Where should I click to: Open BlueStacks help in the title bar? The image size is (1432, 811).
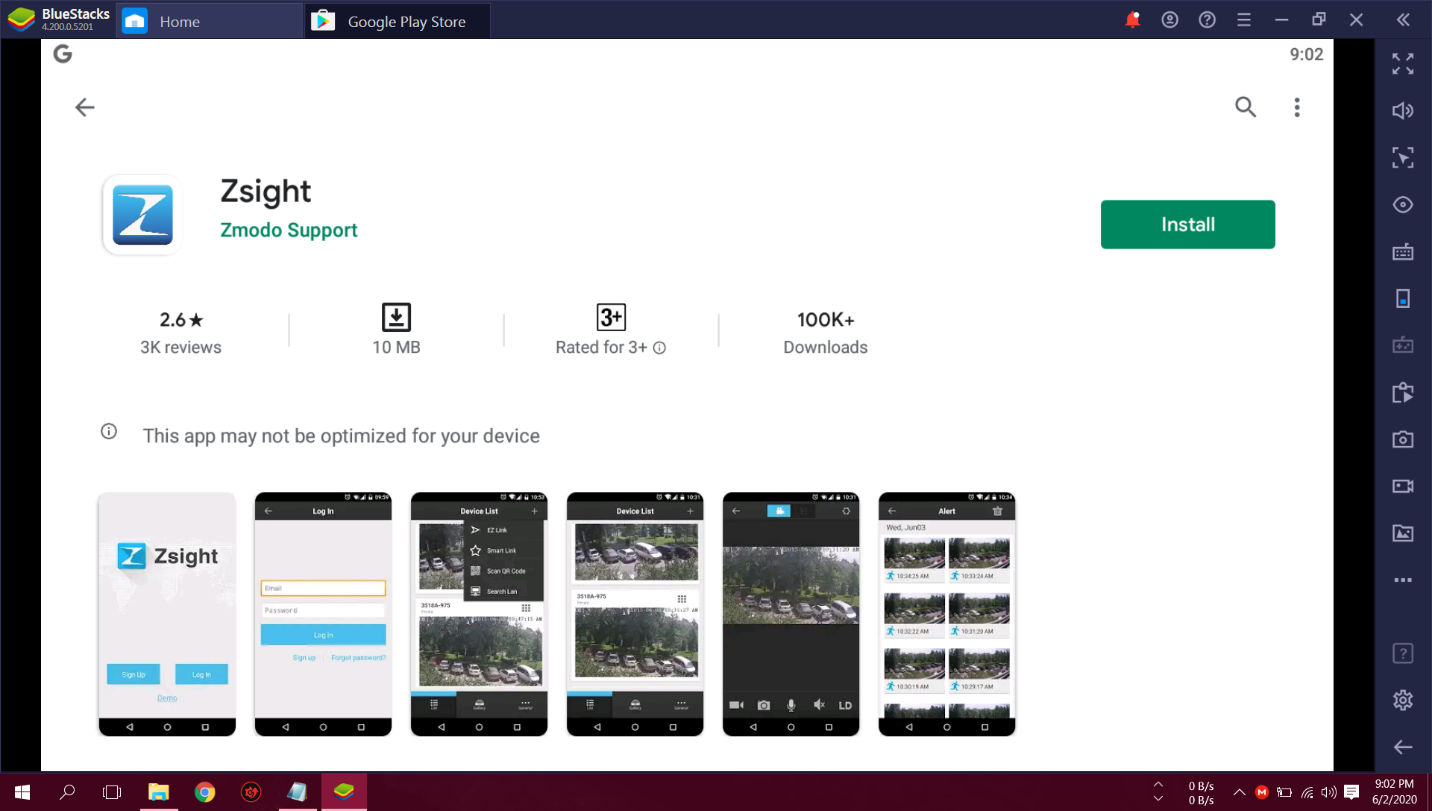pyautogui.click(x=1207, y=20)
